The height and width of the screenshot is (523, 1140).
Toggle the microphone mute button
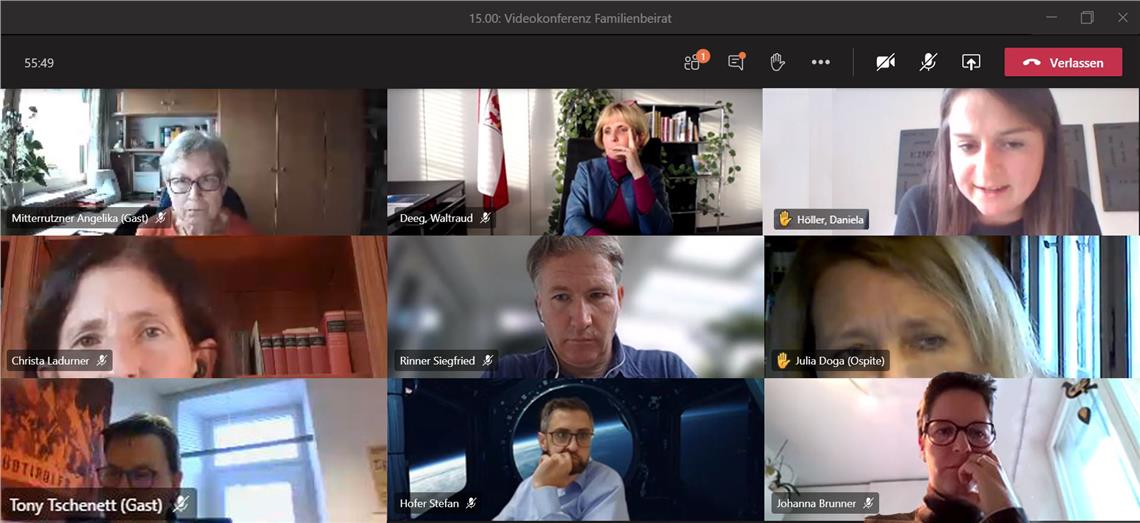coord(928,62)
